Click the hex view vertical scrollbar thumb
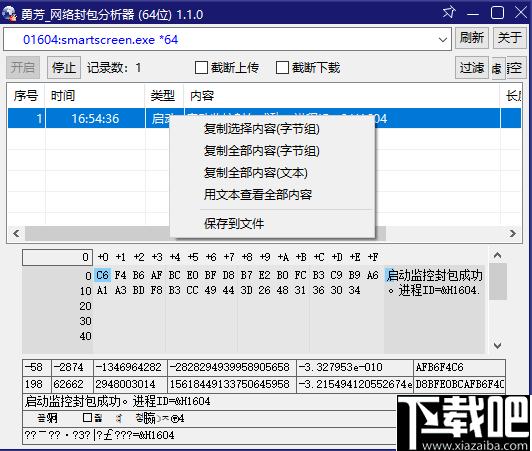The width and height of the screenshot is (532, 451). 498,281
